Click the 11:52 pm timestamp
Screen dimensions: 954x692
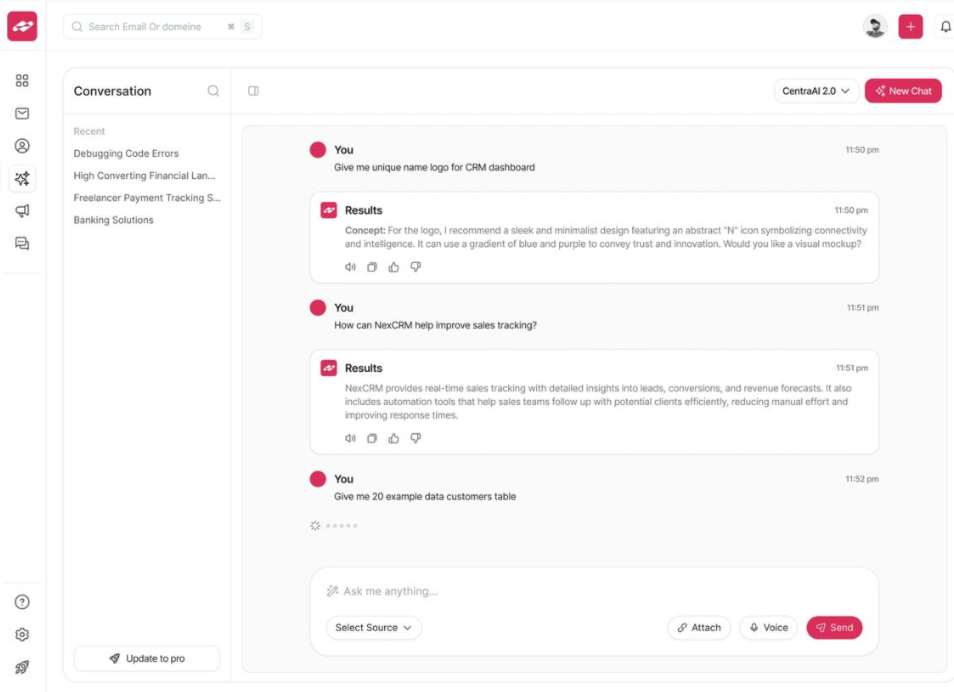[862, 479]
